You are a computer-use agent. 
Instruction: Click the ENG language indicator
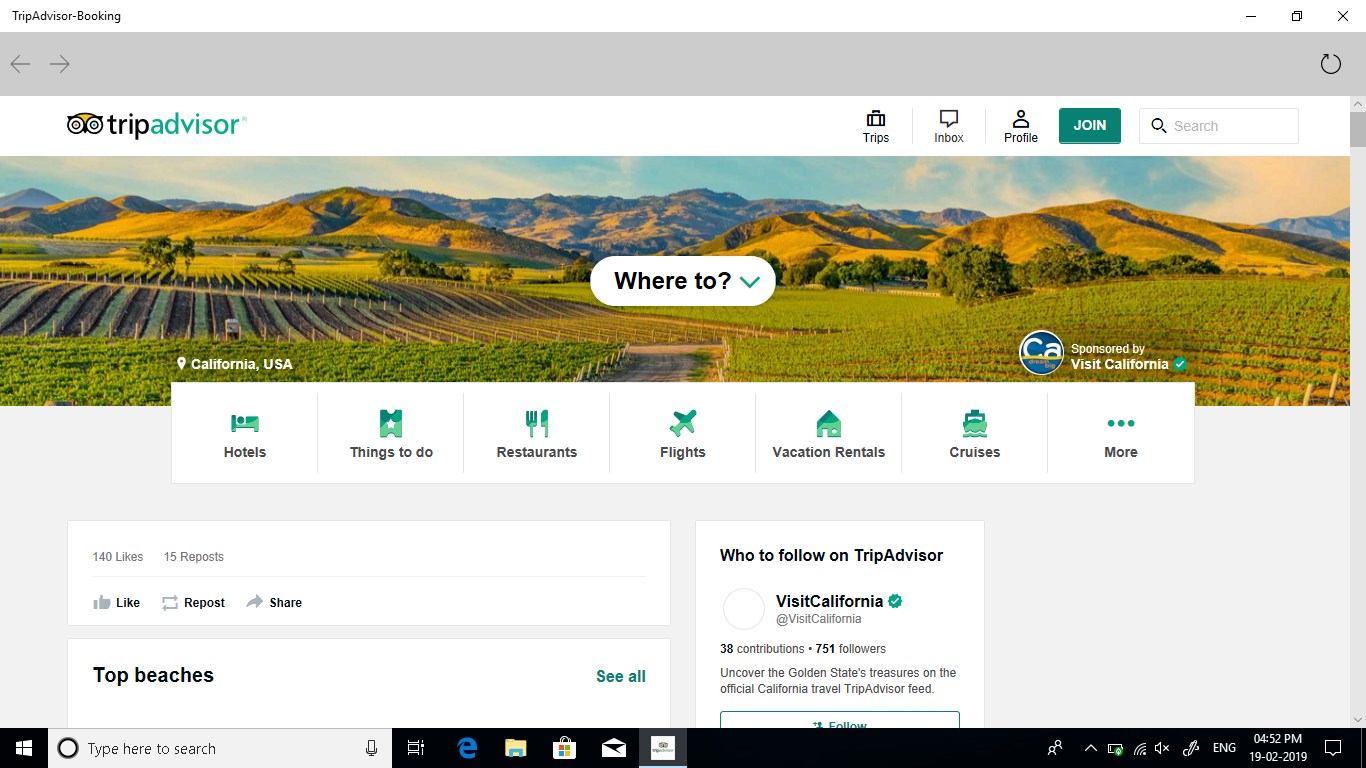coord(1224,748)
